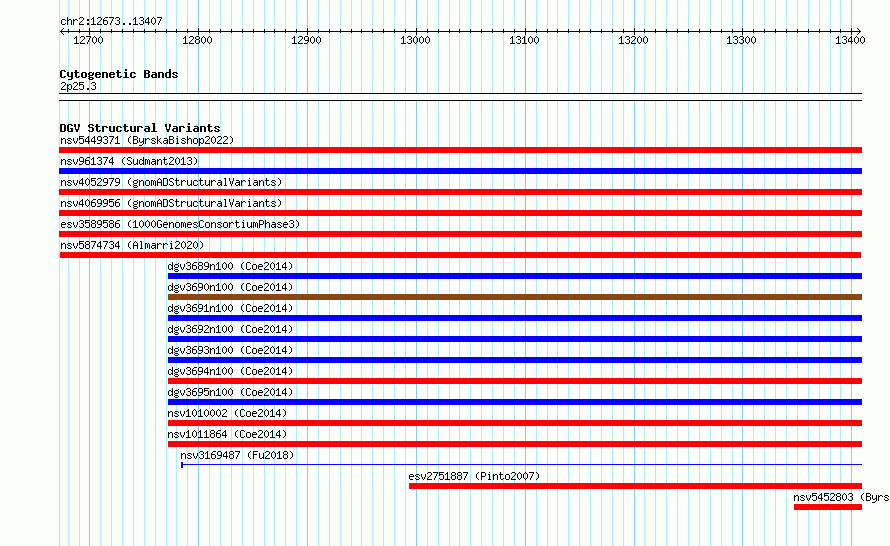Open the nsv1010002 (Coe2014) label
The height and width of the screenshot is (546, 890).
[x=227, y=413]
